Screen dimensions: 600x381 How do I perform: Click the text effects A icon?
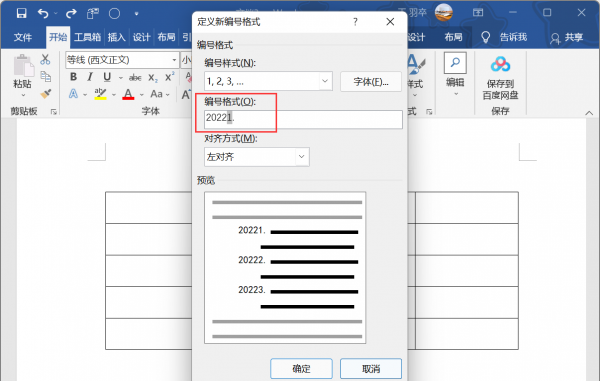pyautogui.click(x=73, y=94)
